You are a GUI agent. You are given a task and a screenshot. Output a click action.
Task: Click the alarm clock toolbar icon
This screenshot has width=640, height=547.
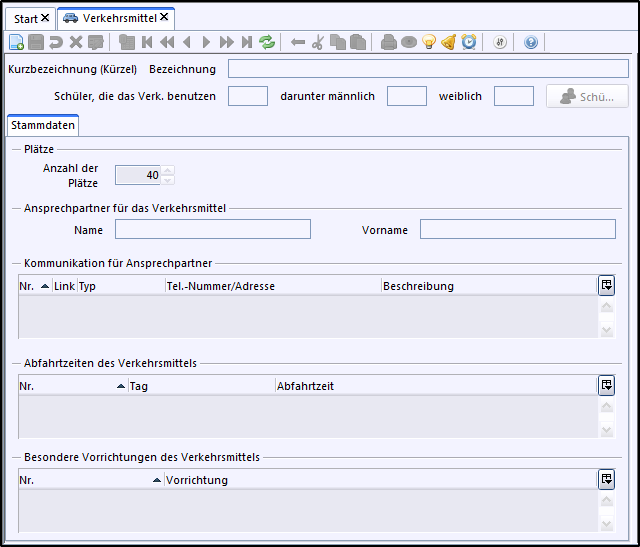468,42
